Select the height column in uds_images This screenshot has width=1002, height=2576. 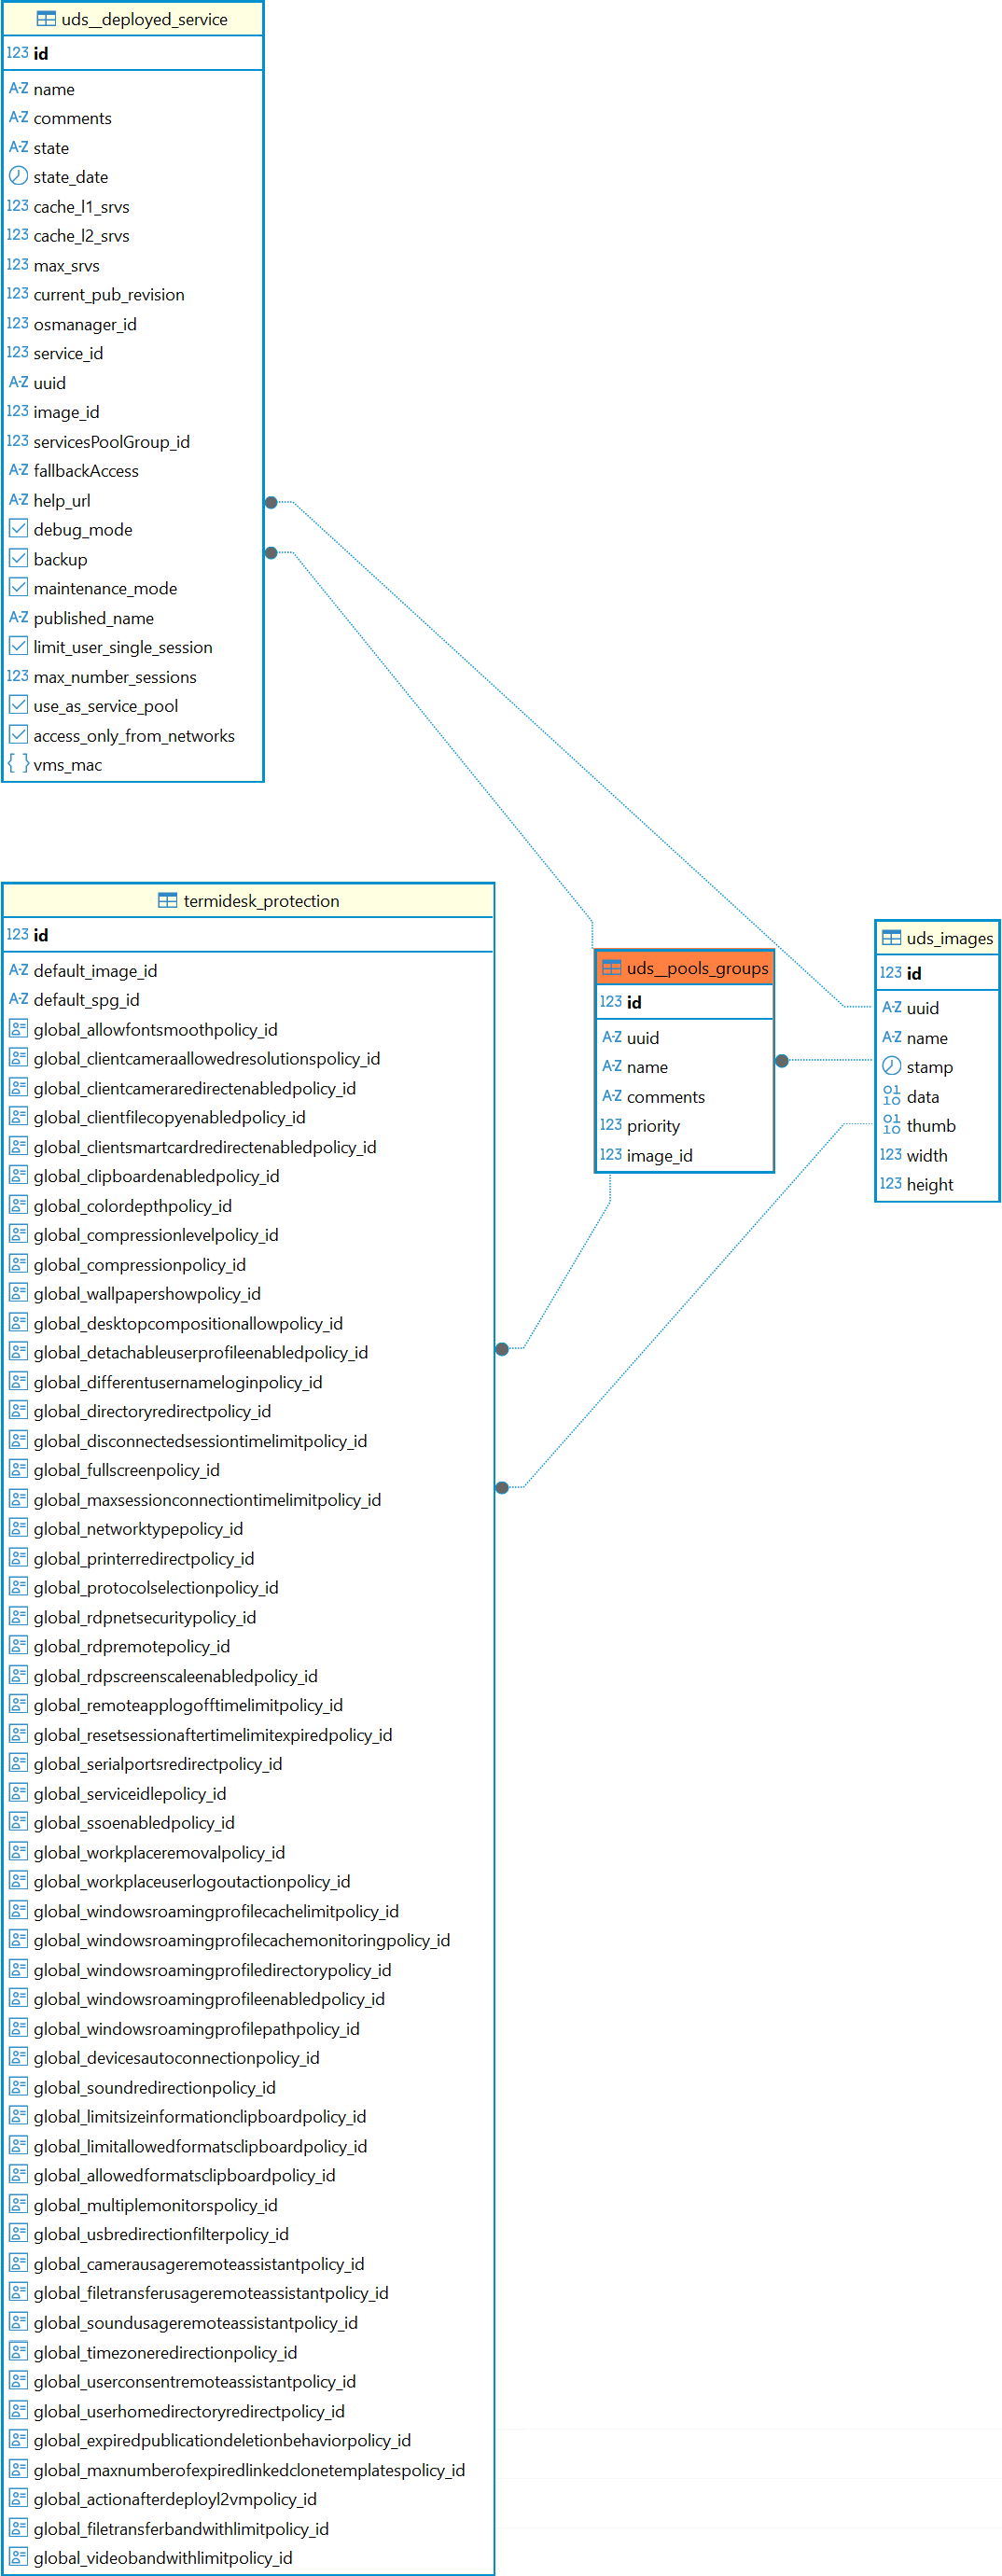click(929, 1184)
